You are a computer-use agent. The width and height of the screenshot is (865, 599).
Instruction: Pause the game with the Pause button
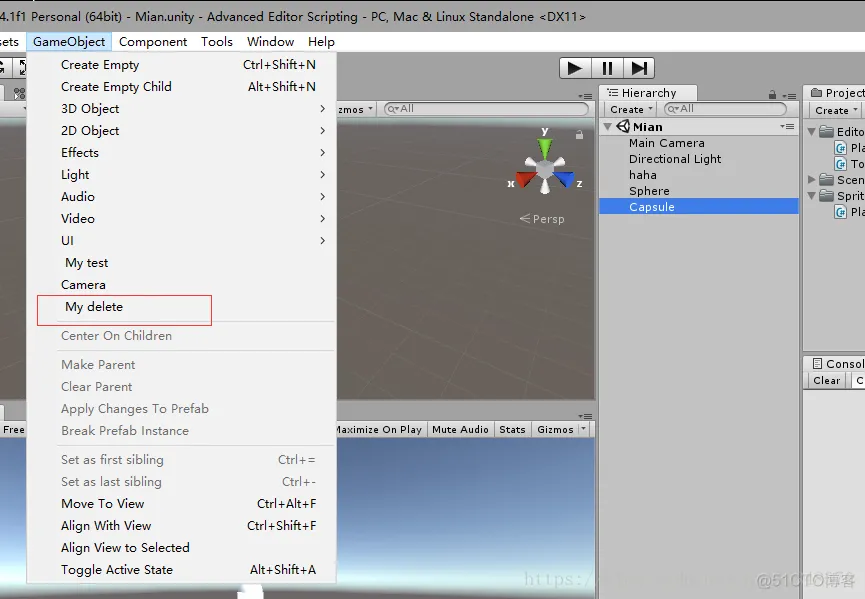(607, 68)
